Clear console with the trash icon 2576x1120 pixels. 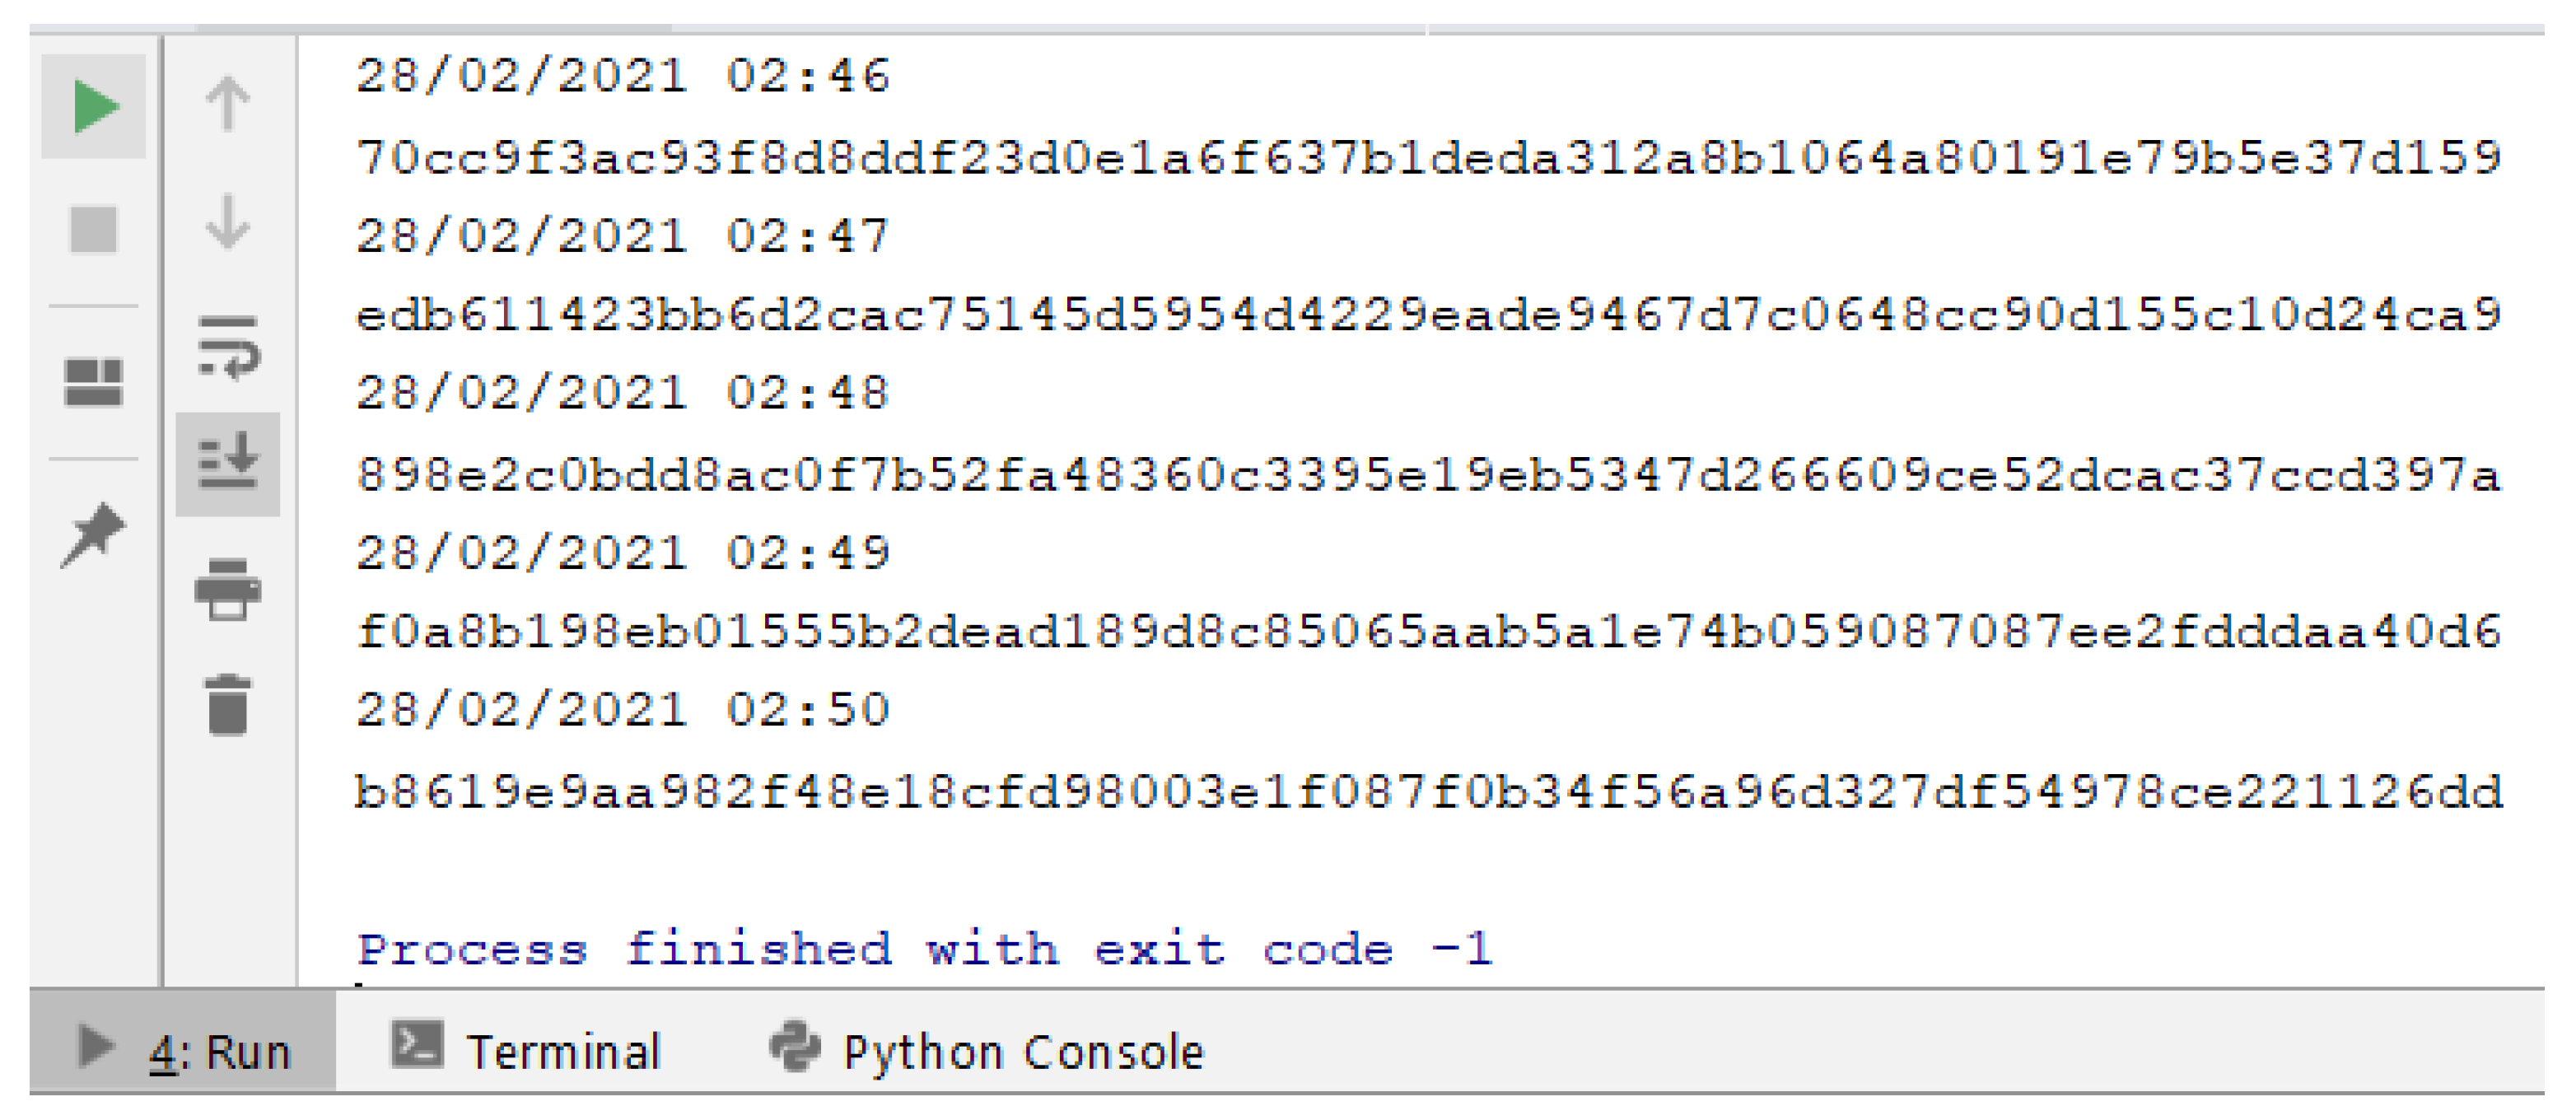[x=228, y=705]
